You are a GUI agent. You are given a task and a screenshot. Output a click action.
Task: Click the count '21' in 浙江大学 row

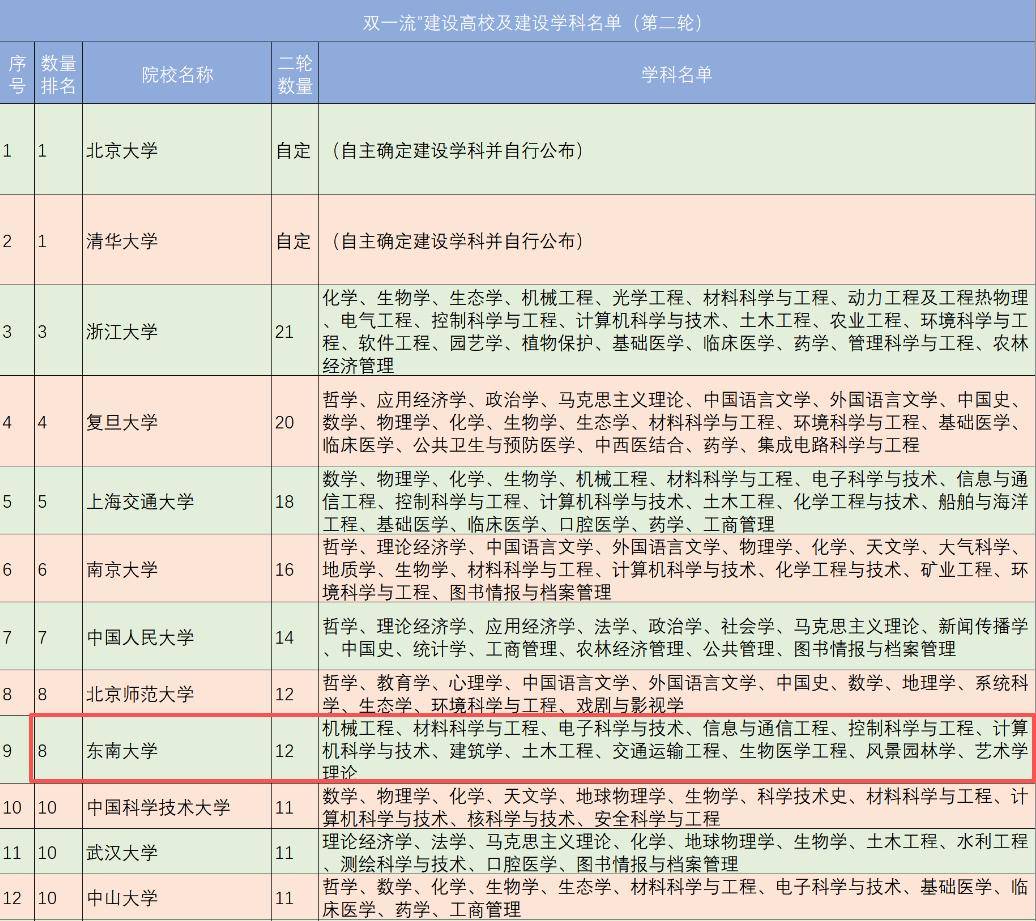pos(286,331)
